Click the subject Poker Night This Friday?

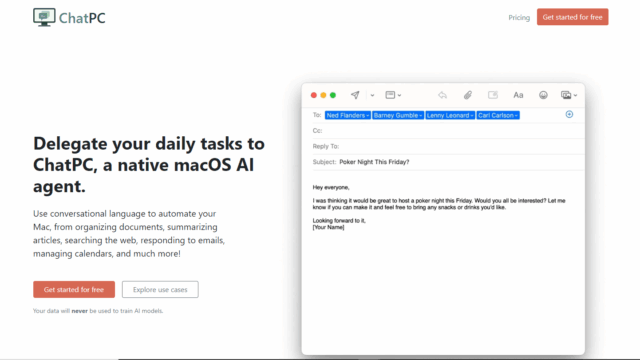(x=374, y=162)
